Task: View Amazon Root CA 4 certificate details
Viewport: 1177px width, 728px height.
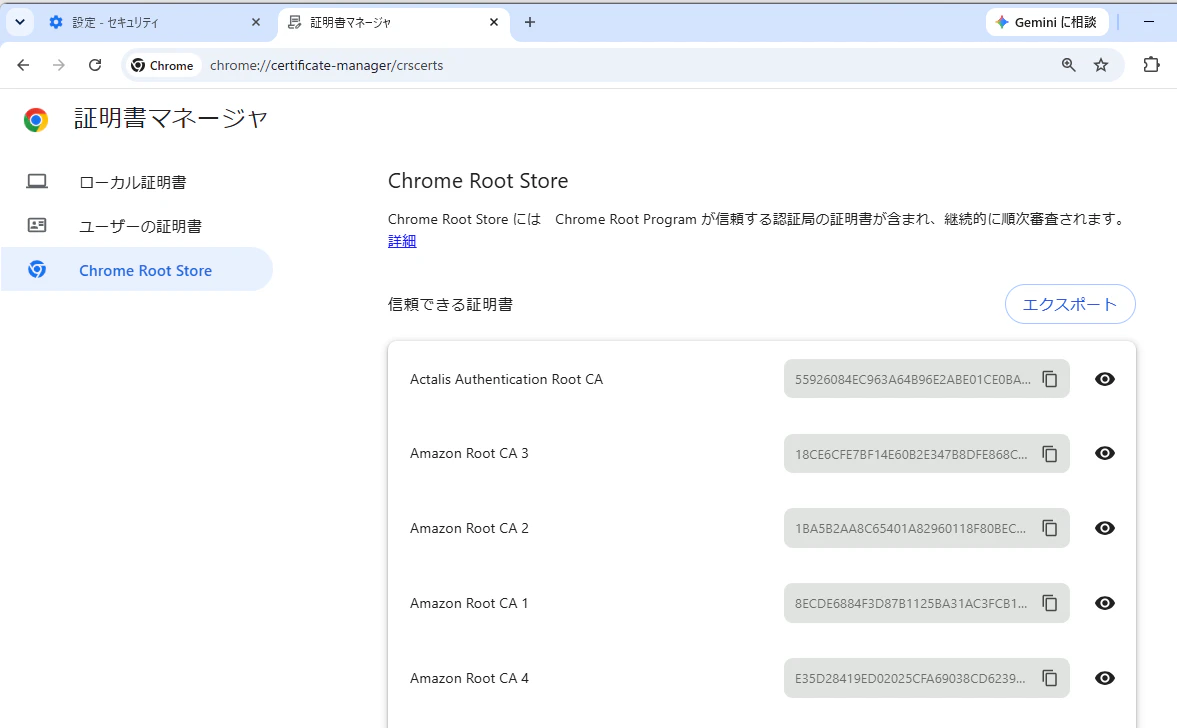Action: click(1104, 678)
